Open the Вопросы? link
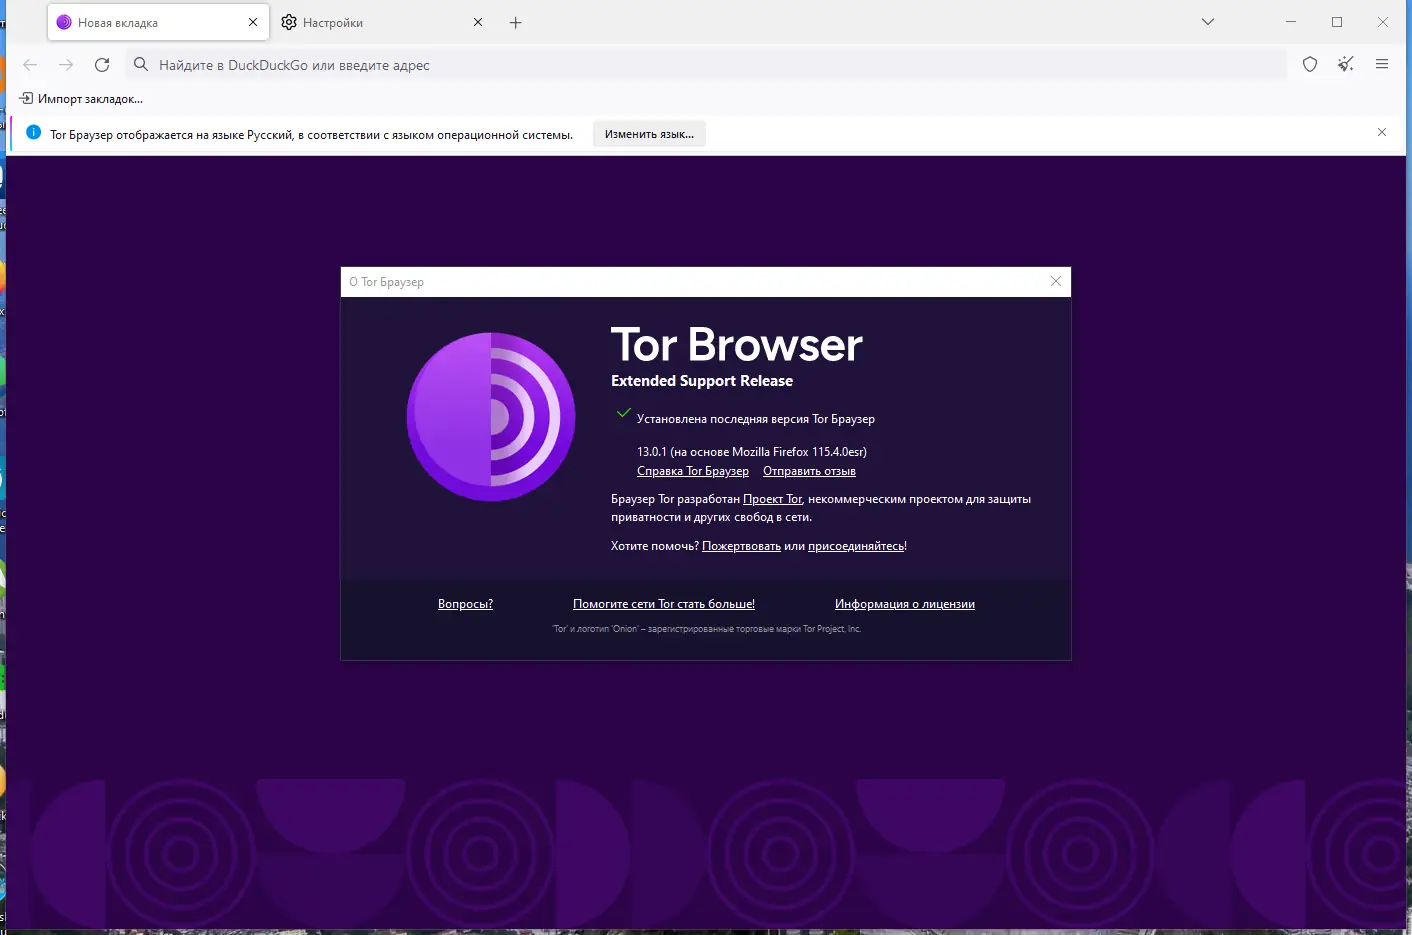The height and width of the screenshot is (935, 1412). 465,604
